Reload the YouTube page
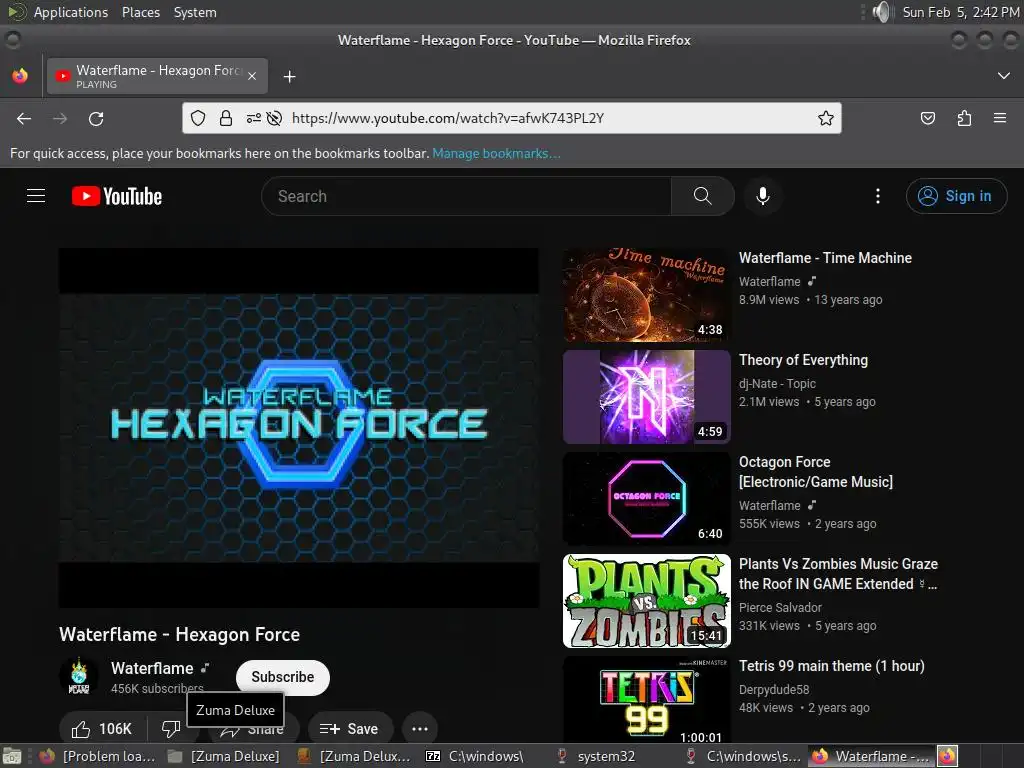1024x768 pixels. 96,118
